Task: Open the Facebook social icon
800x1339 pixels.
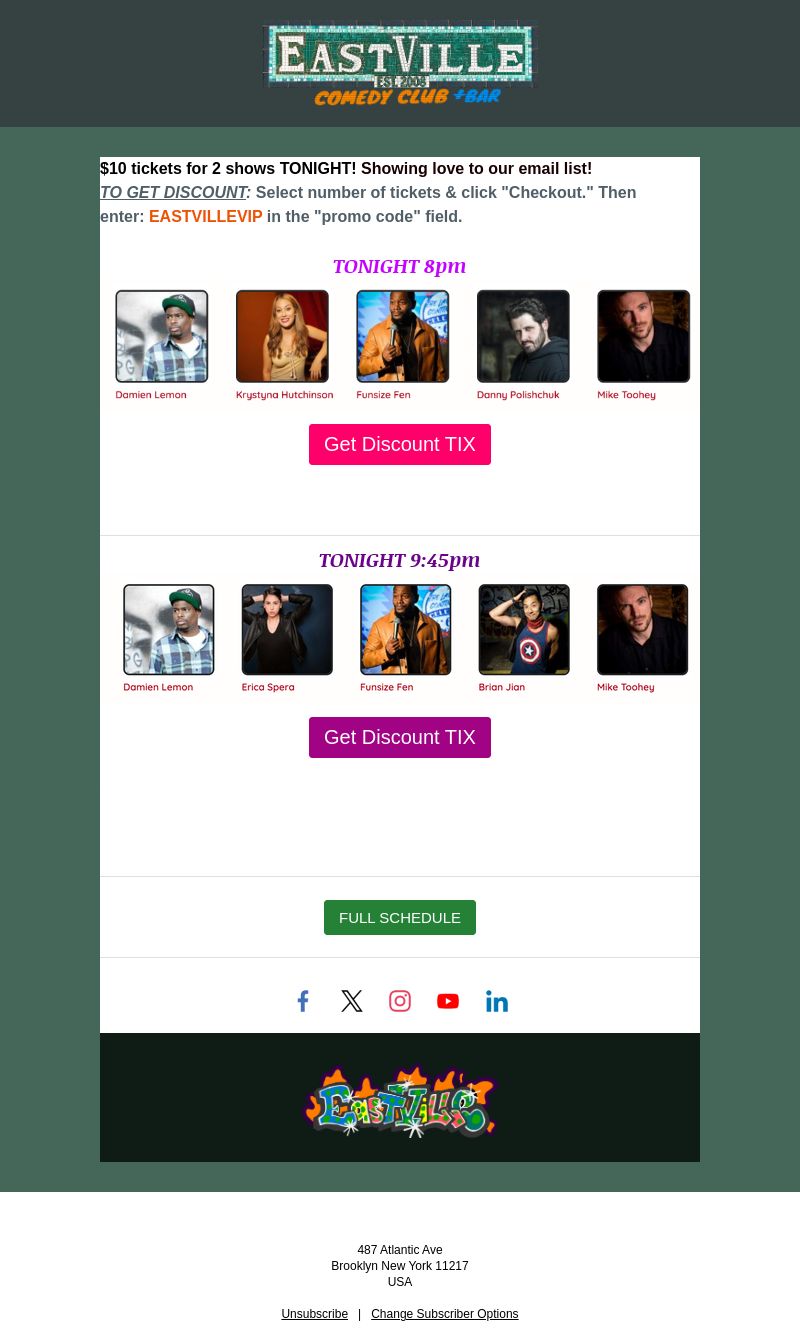Action: tap(303, 1001)
